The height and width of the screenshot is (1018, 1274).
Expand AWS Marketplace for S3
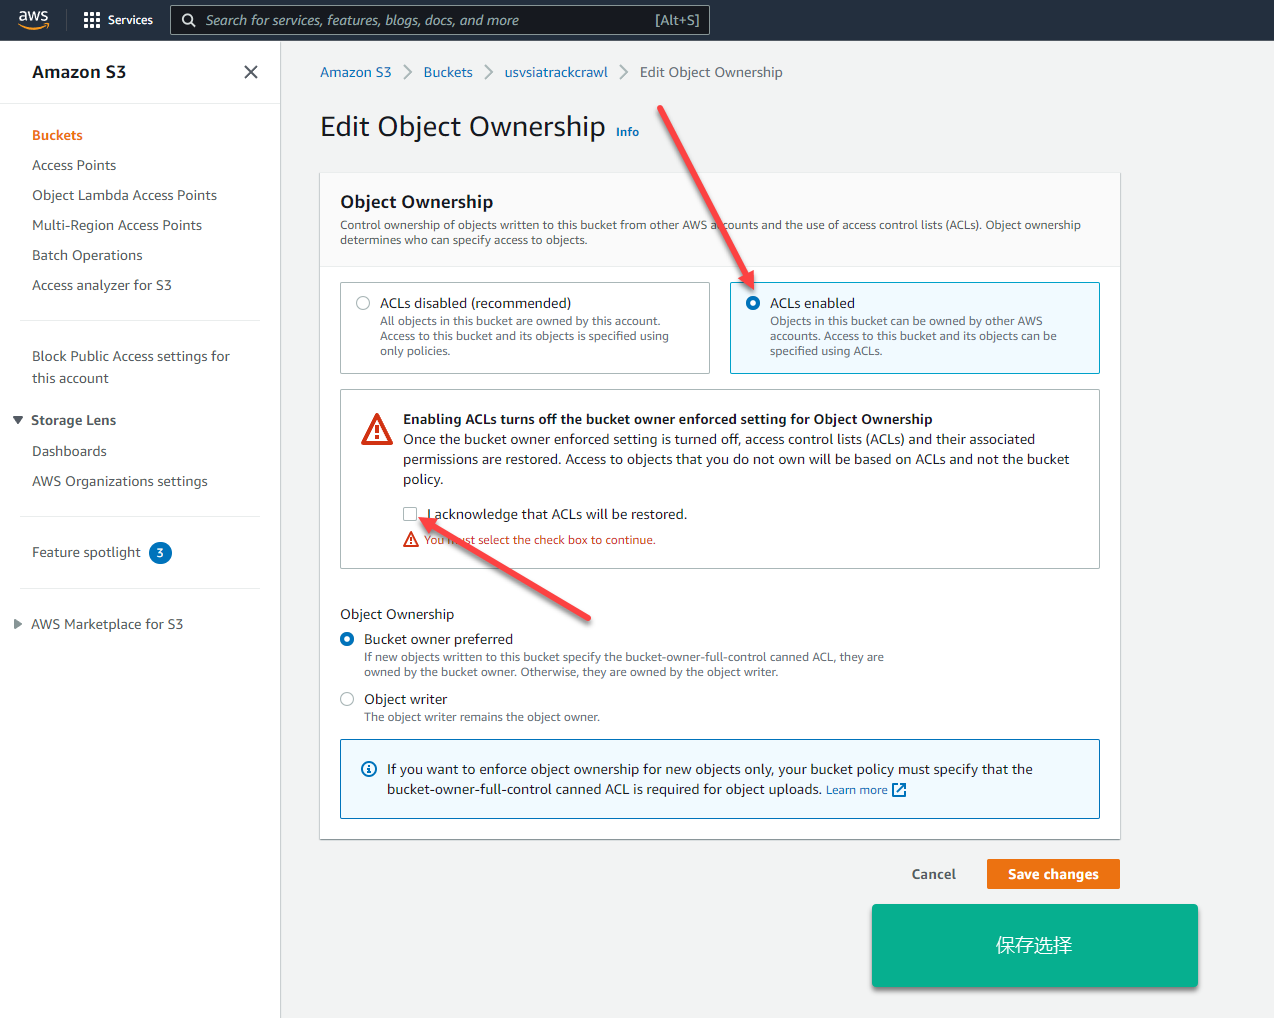(x=17, y=623)
